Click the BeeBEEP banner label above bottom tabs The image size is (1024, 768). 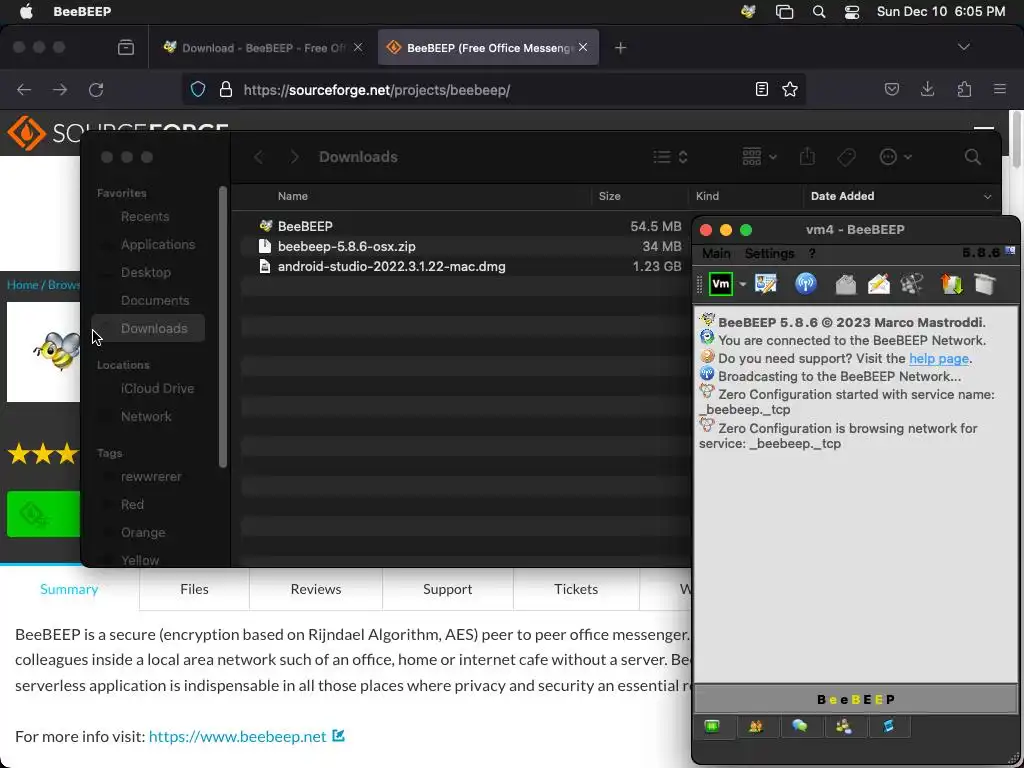[856, 699]
